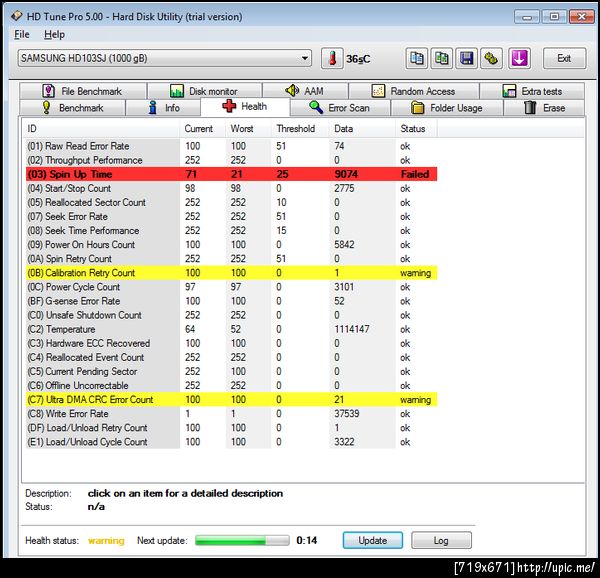Click copy screenshot to clipboard icon
The width and height of the screenshot is (600, 578).
click(x=442, y=59)
